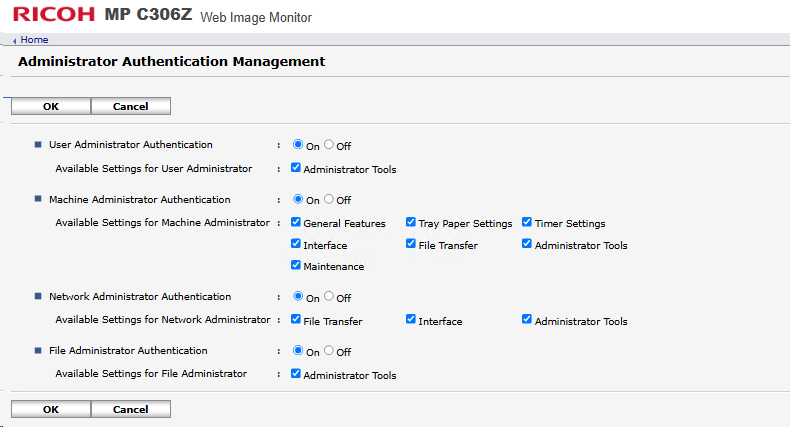Click the top Cancel button
790x427 pixels.
[x=130, y=106]
